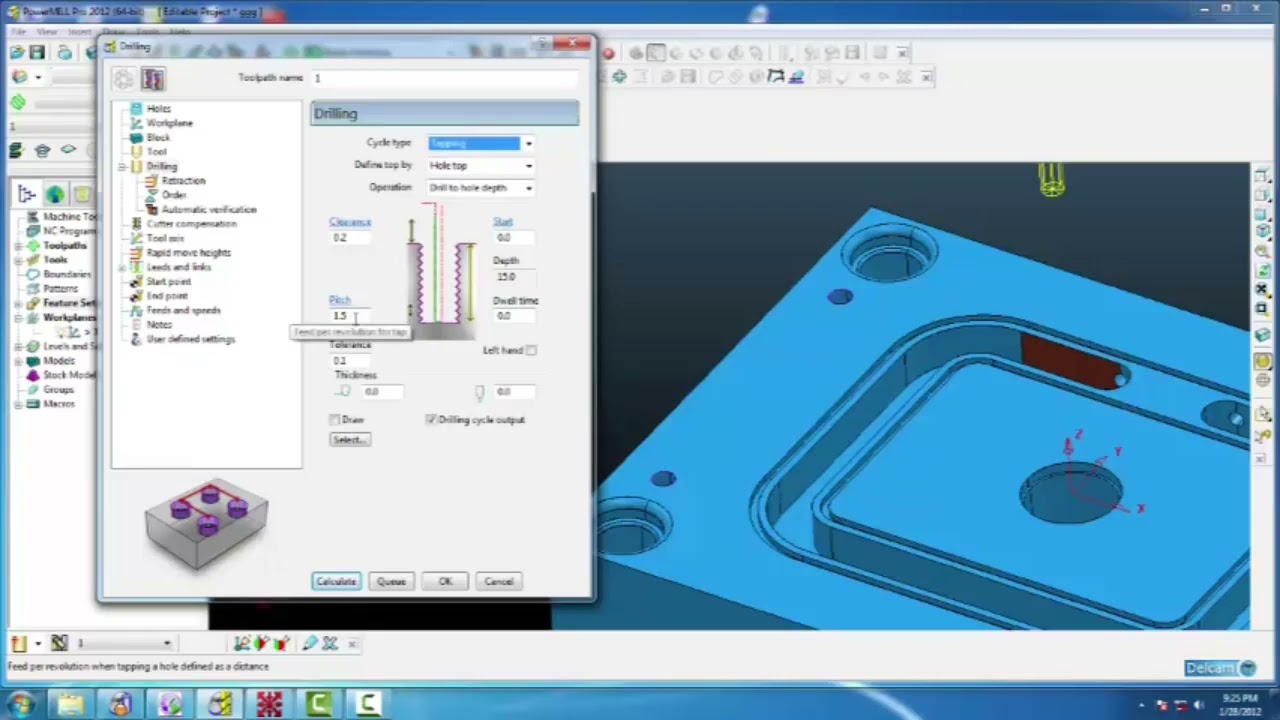Save the project using the floppy icon
Screen dimensions: 1280x720
(37, 52)
